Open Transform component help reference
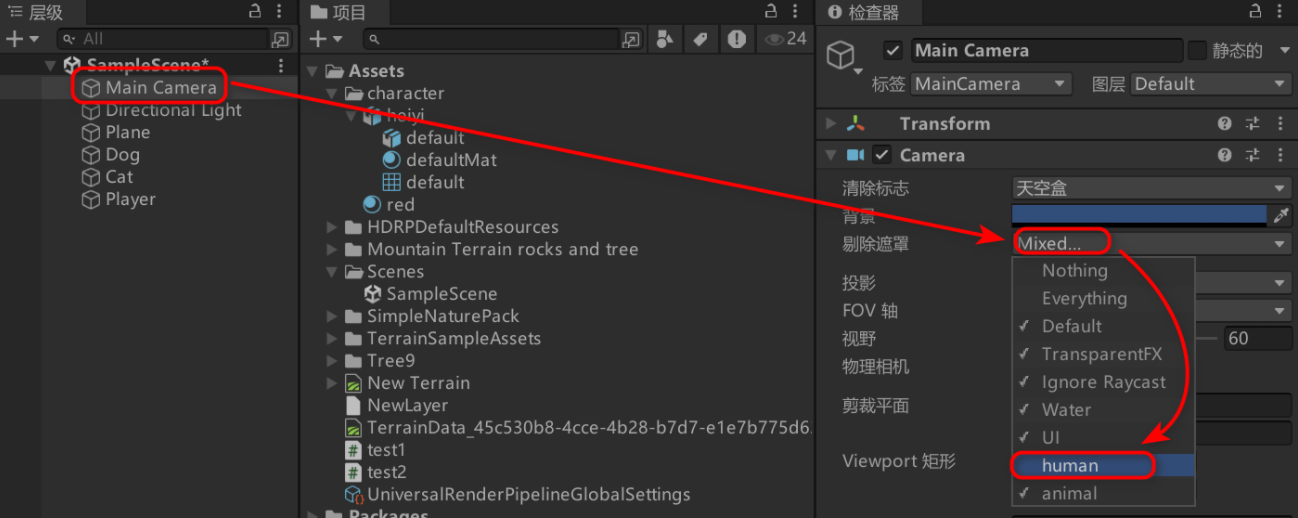The width and height of the screenshot is (1298, 518). point(1224,124)
